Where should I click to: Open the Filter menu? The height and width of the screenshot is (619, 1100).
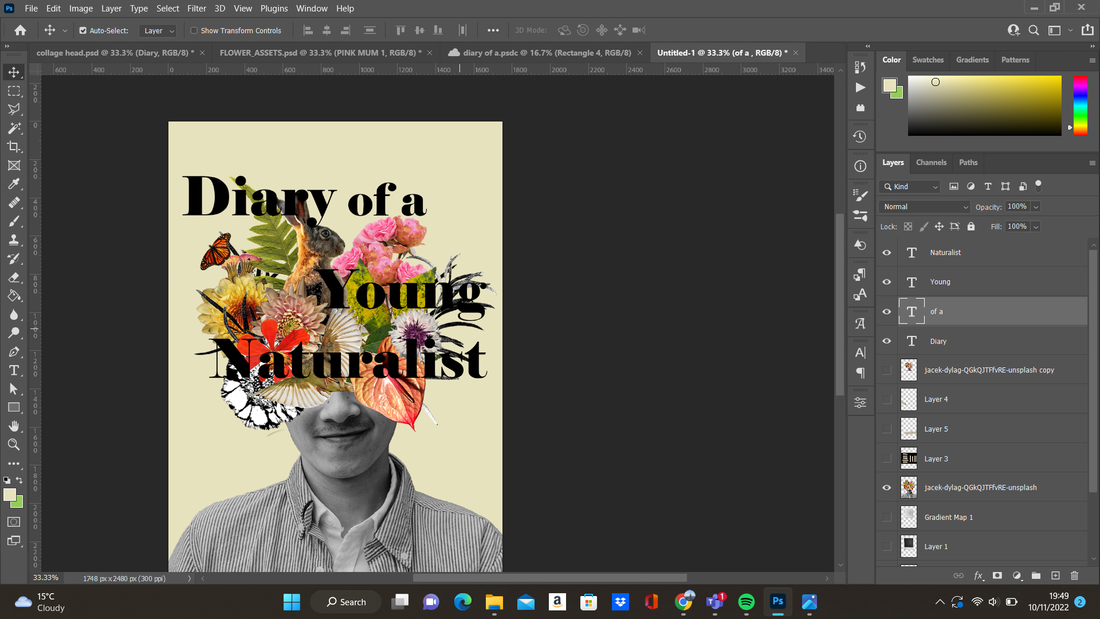pos(196,8)
